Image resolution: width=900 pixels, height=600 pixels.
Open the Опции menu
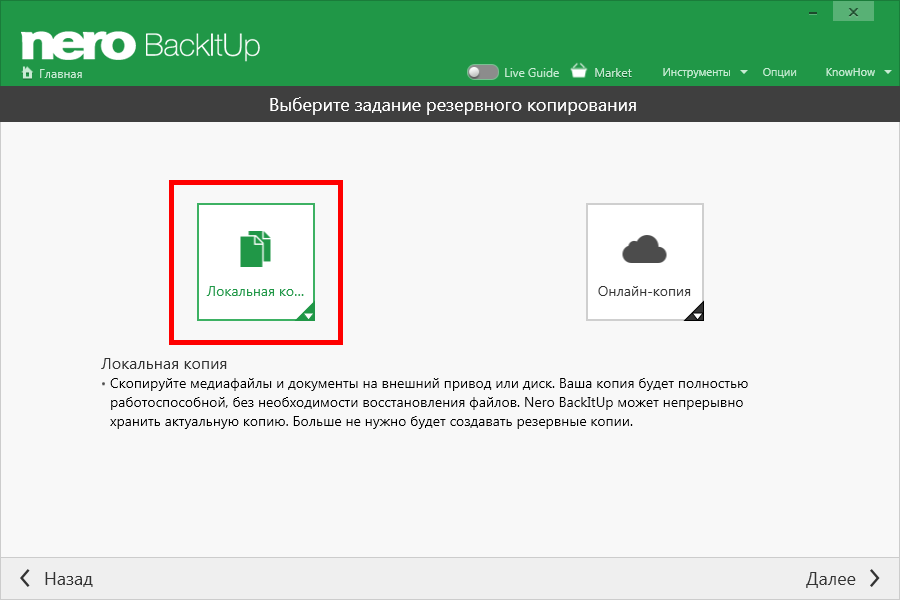(x=779, y=72)
